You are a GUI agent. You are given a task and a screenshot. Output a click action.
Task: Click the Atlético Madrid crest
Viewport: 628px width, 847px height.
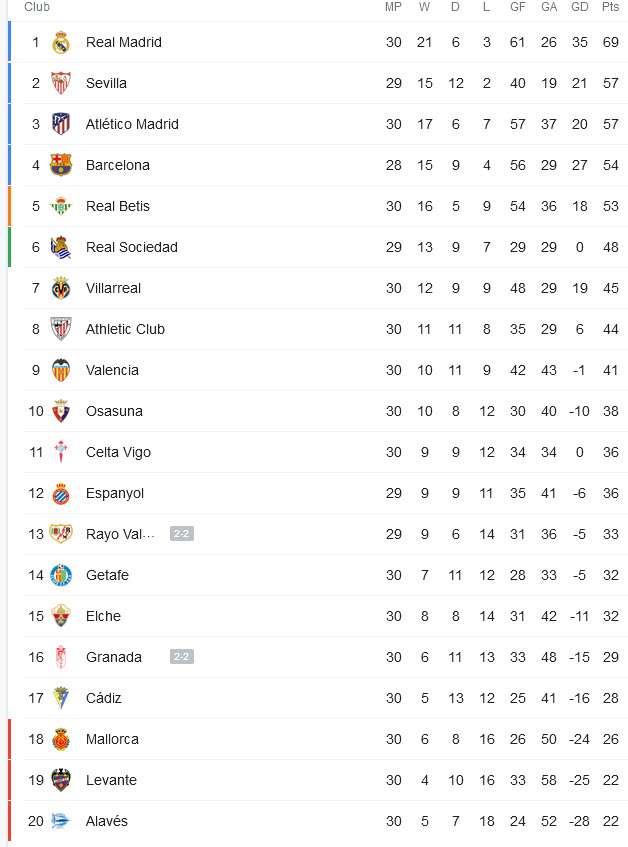(x=61, y=124)
